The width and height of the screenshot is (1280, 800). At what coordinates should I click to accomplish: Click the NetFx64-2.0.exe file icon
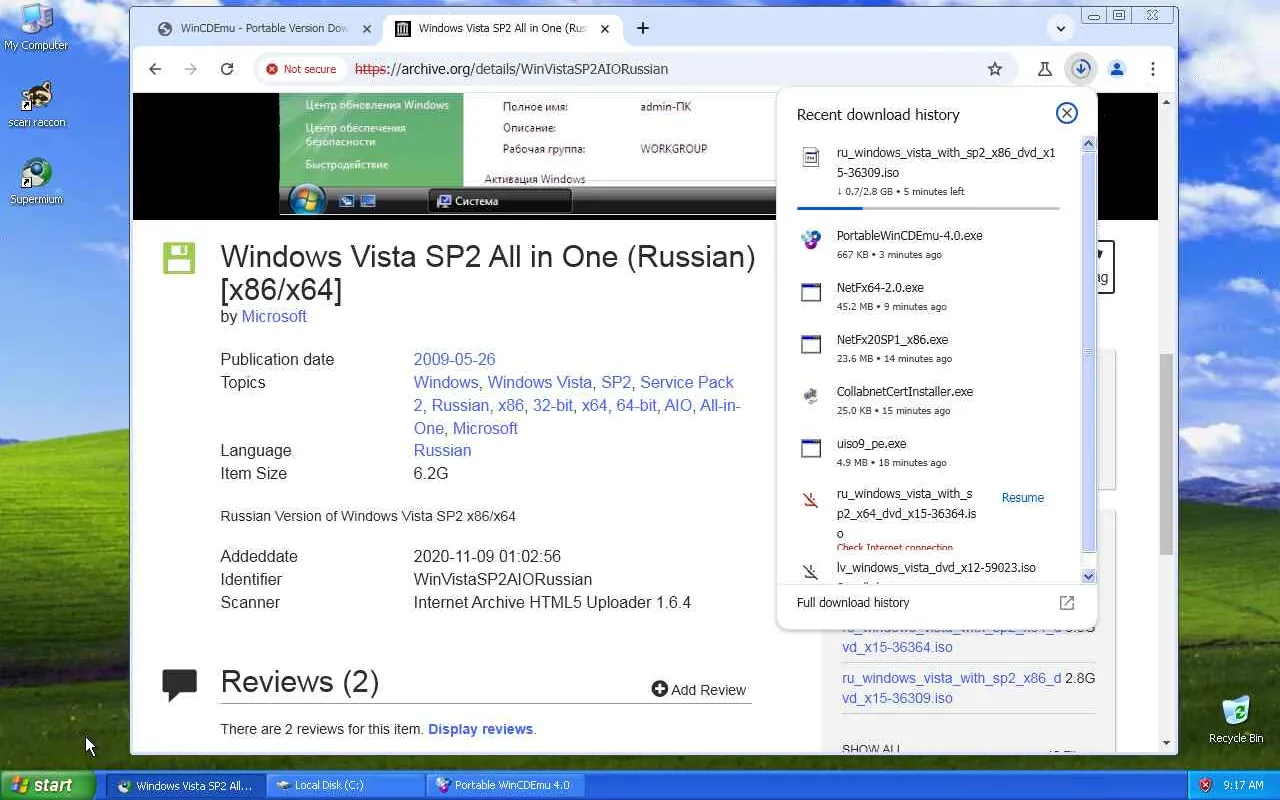coord(811,292)
